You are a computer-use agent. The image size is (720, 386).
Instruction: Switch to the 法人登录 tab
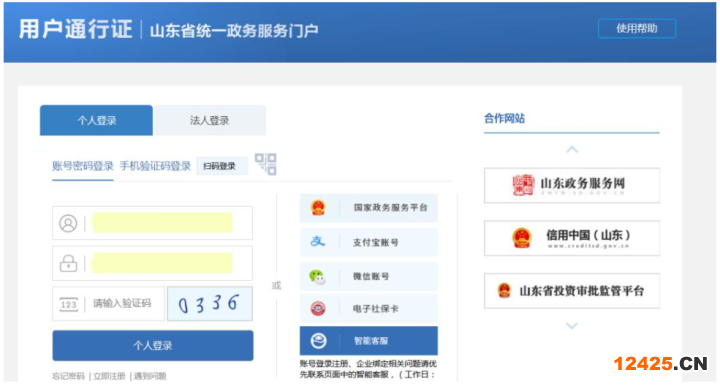209,120
